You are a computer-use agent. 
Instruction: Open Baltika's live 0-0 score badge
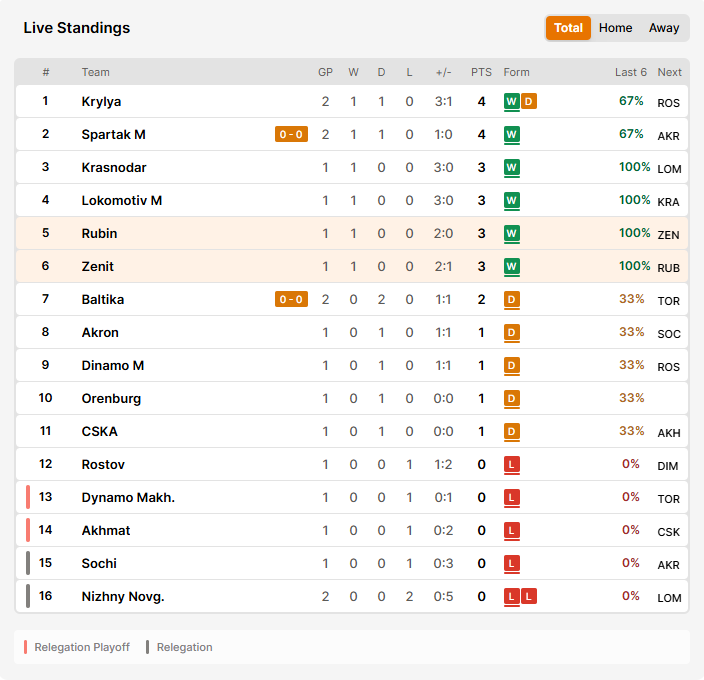pos(291,299)
